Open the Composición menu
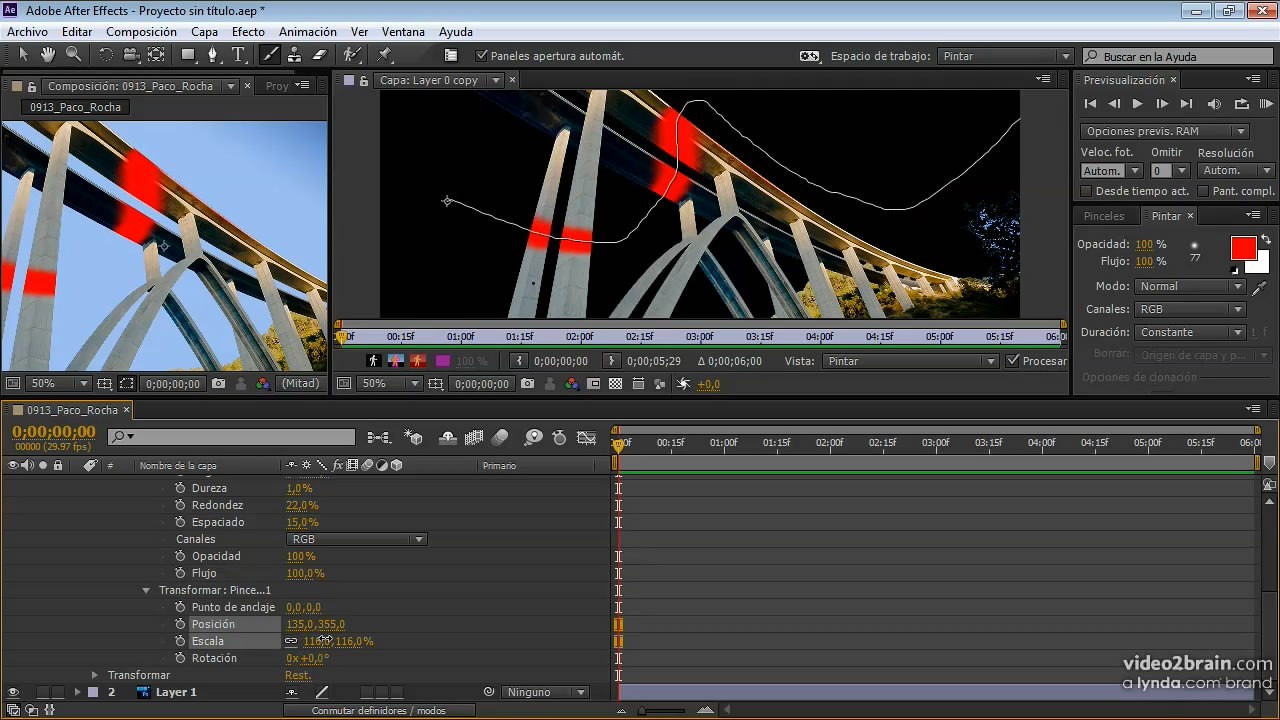Screen dimensions: 1280x720 (141, 32)
